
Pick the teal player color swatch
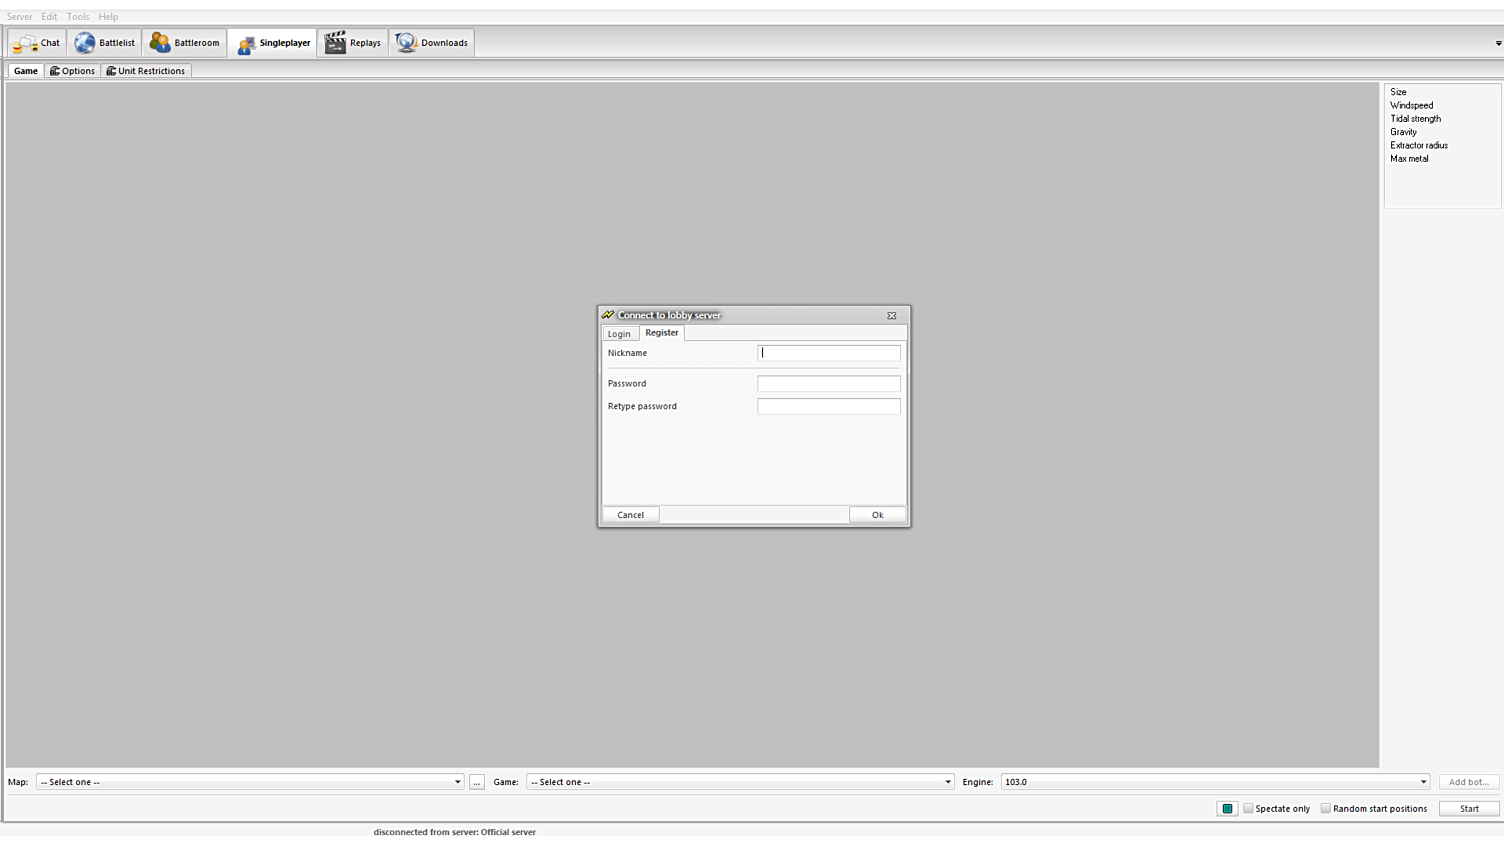tap(1227, 808)
